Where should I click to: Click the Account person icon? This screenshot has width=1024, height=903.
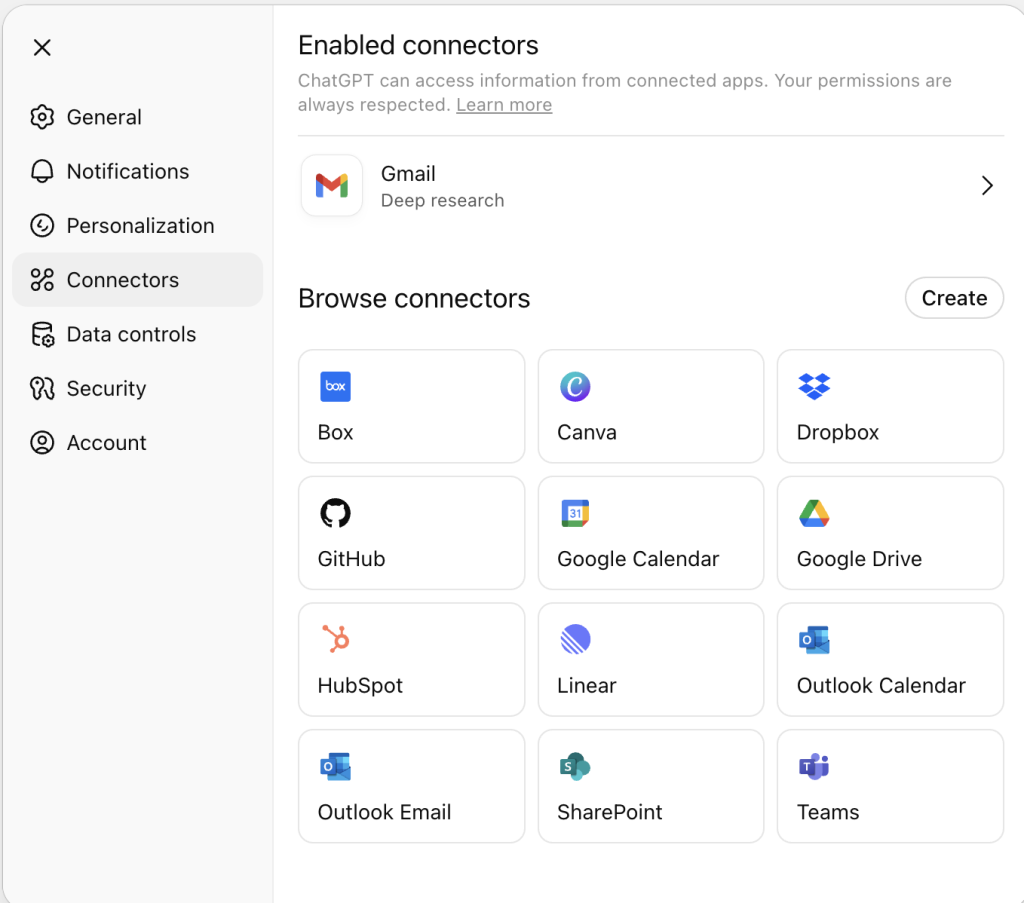click(x=42, y=443)
